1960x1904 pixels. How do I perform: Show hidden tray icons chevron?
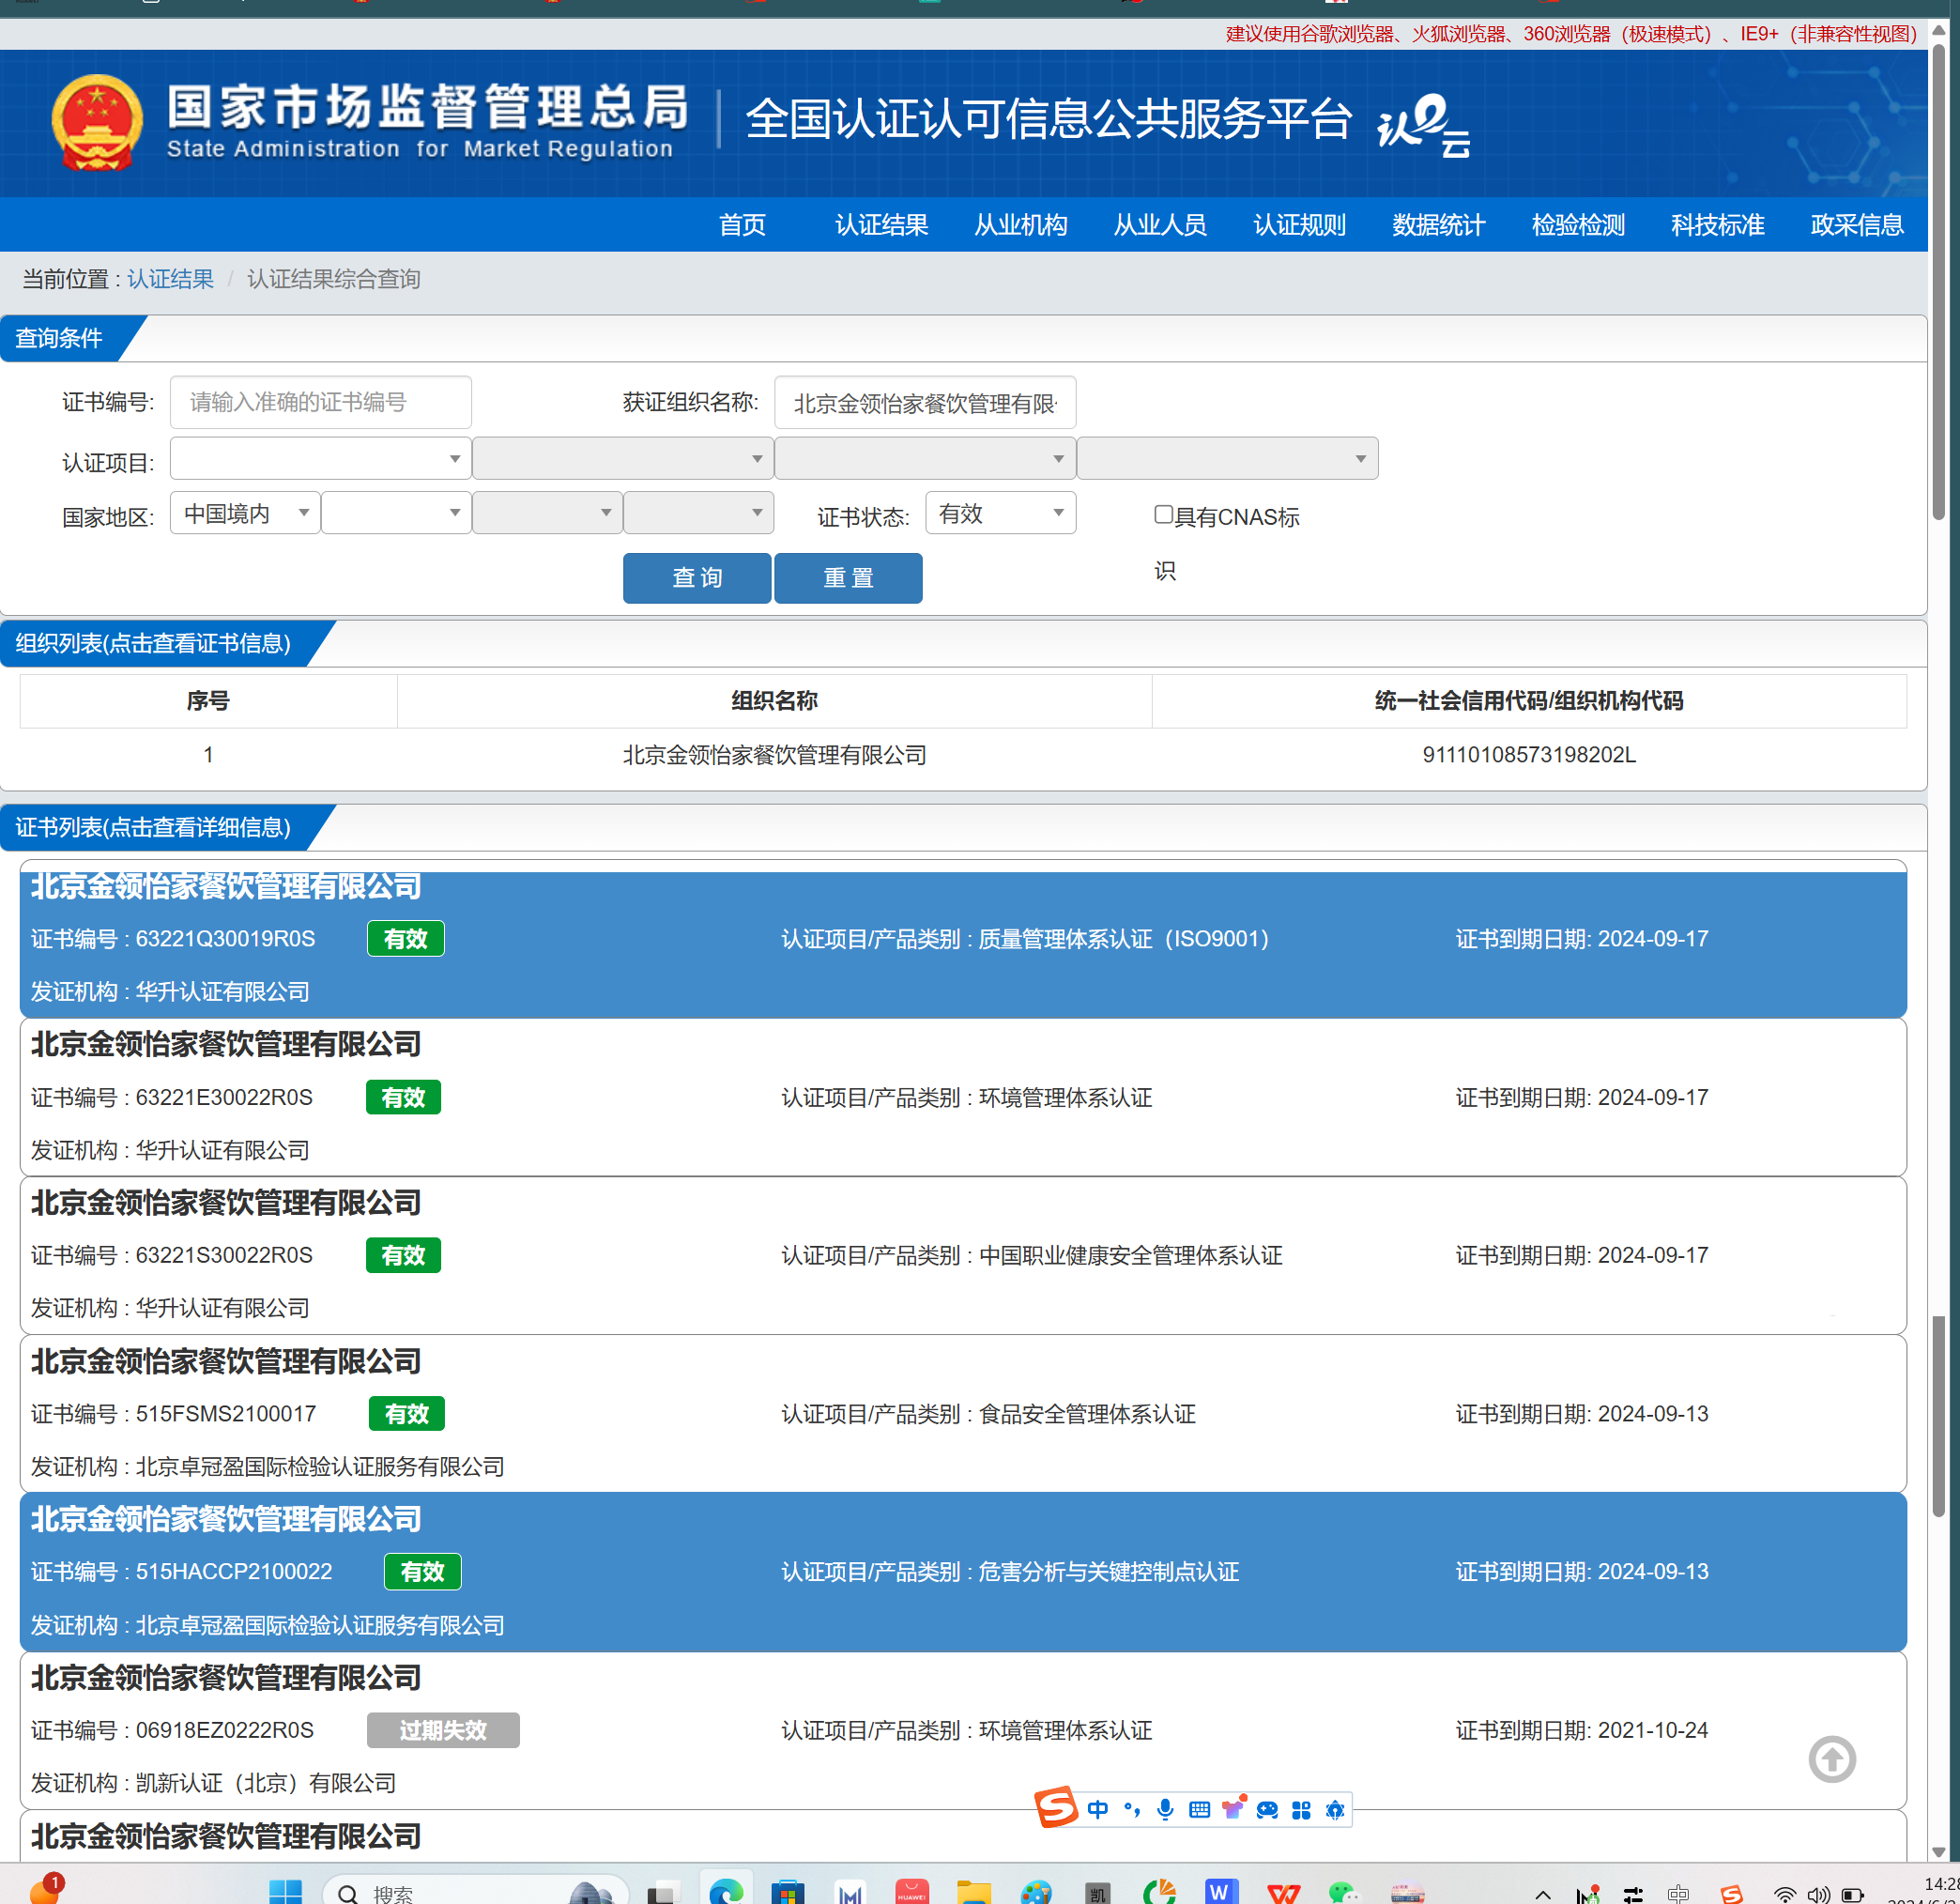(x=1543, y=1894)
